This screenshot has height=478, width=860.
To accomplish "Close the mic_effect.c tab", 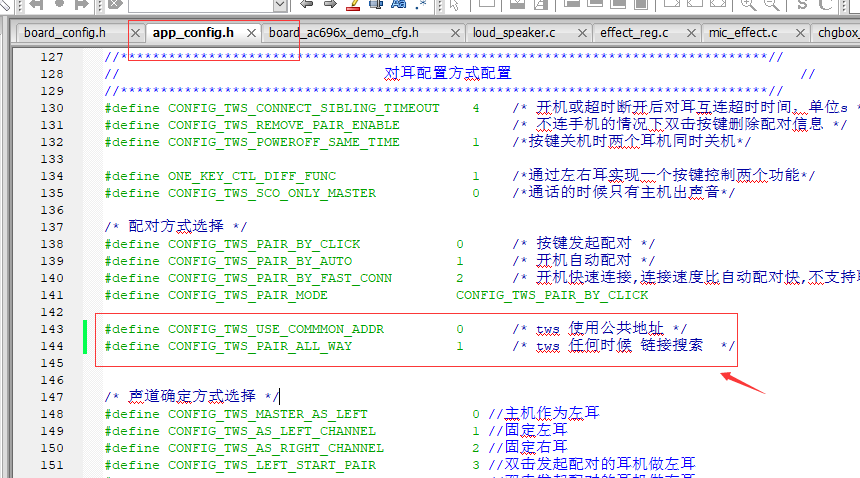I will [x=800, y=33].
